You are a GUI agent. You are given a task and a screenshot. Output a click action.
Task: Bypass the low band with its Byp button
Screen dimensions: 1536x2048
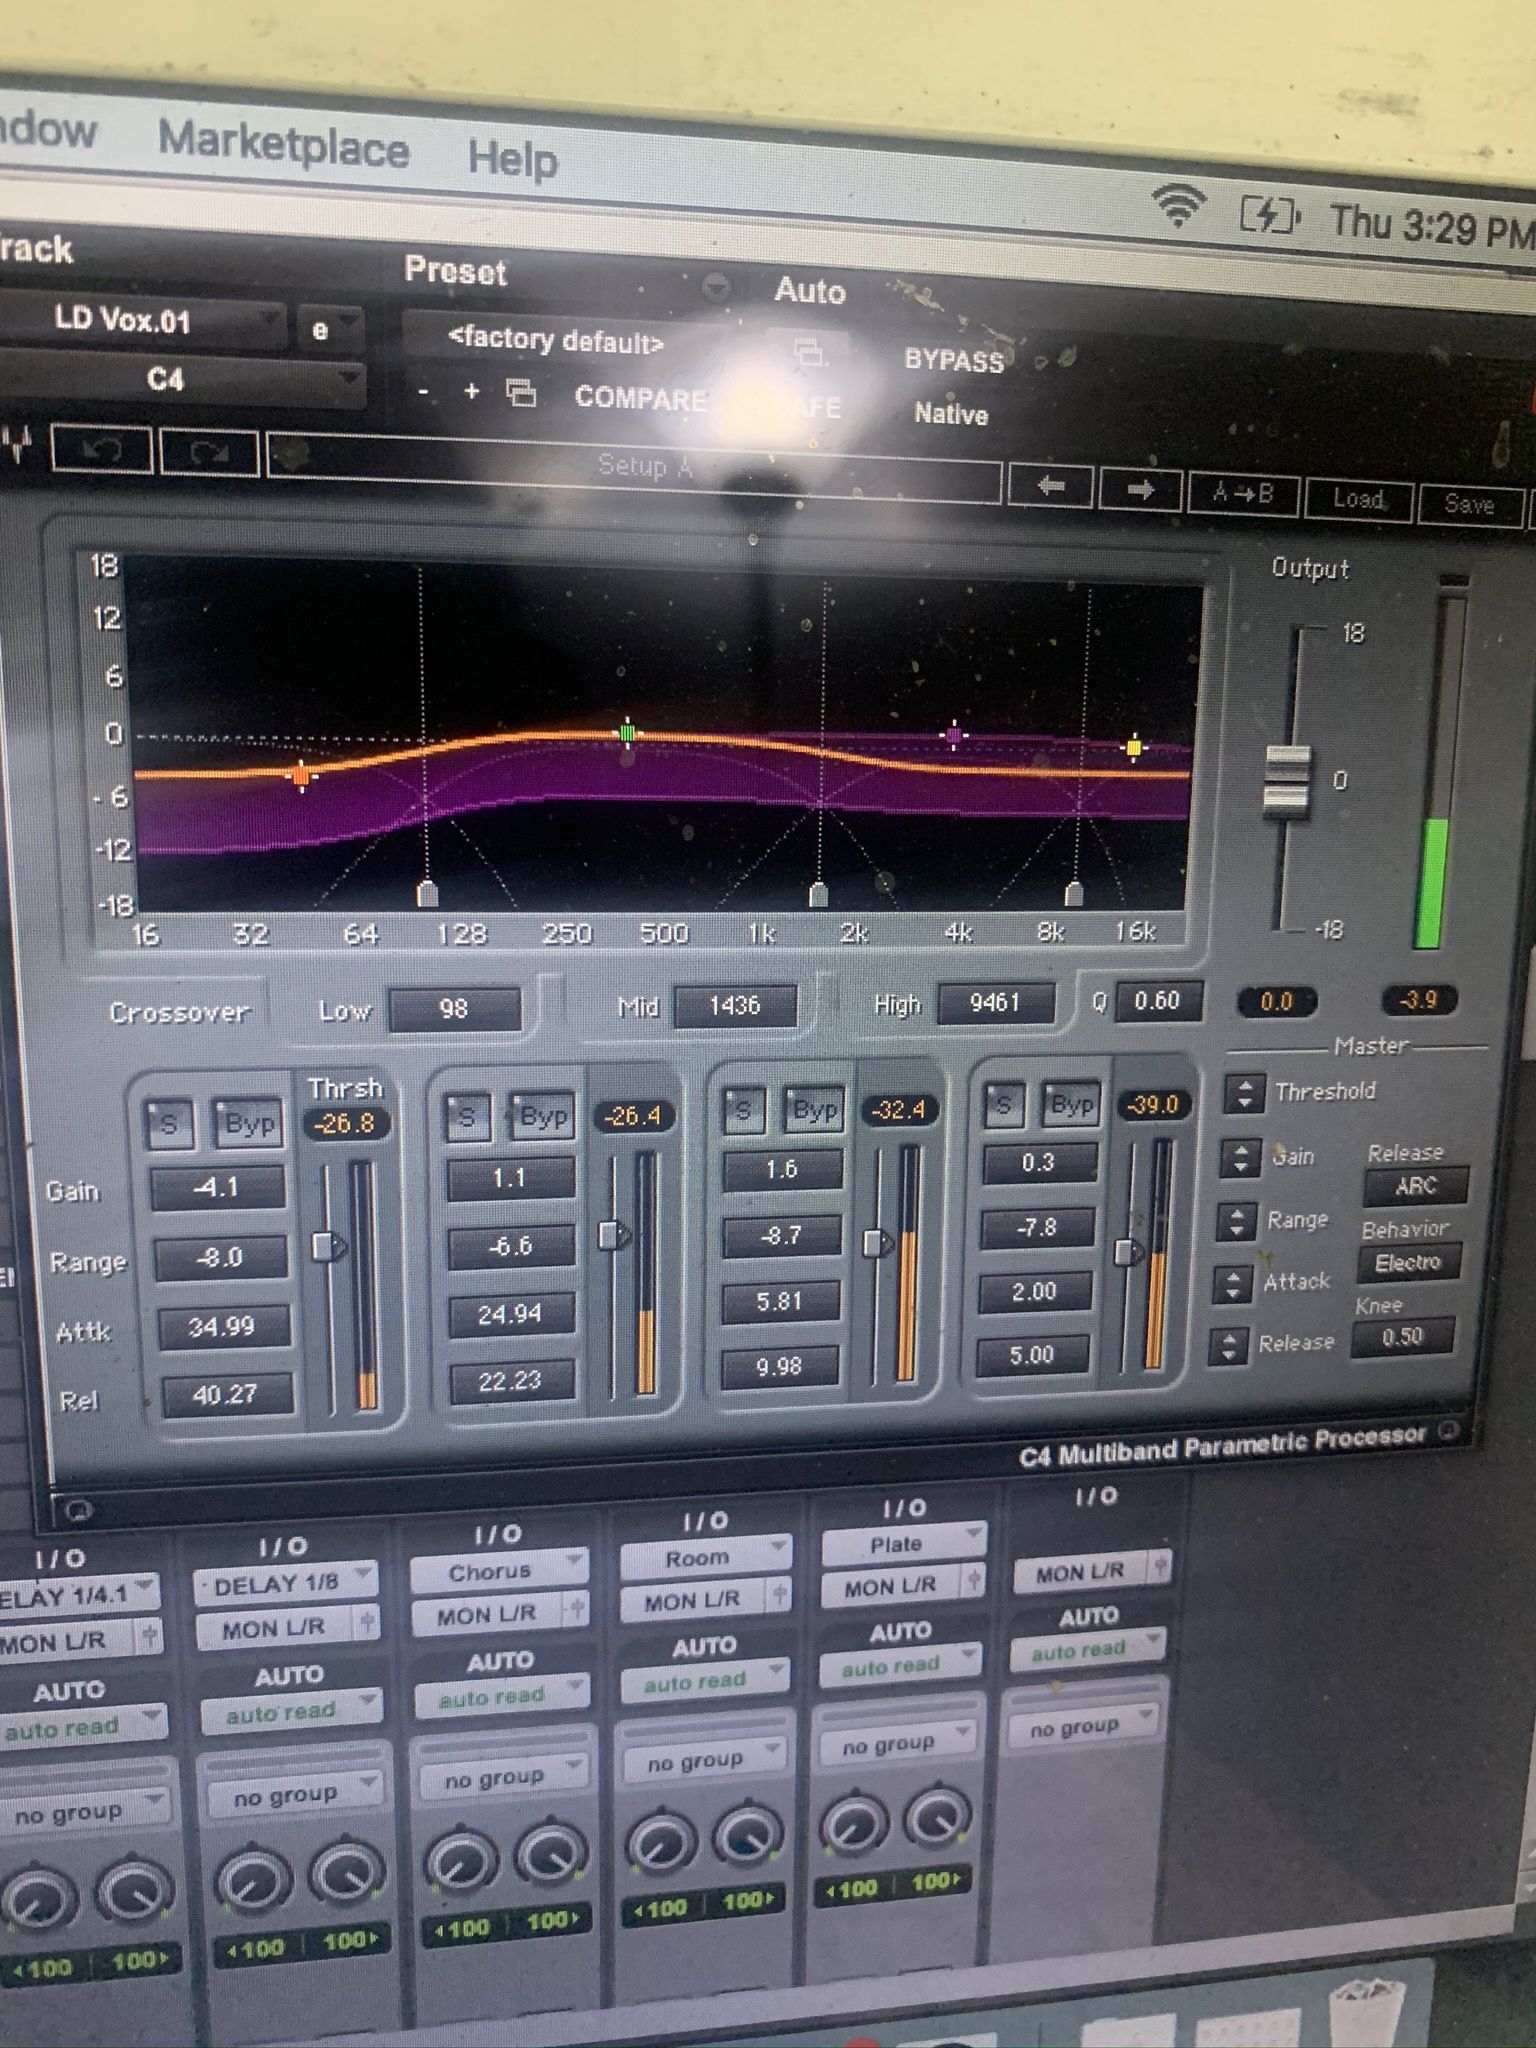pyautogui.click(x=249, y=1124)
